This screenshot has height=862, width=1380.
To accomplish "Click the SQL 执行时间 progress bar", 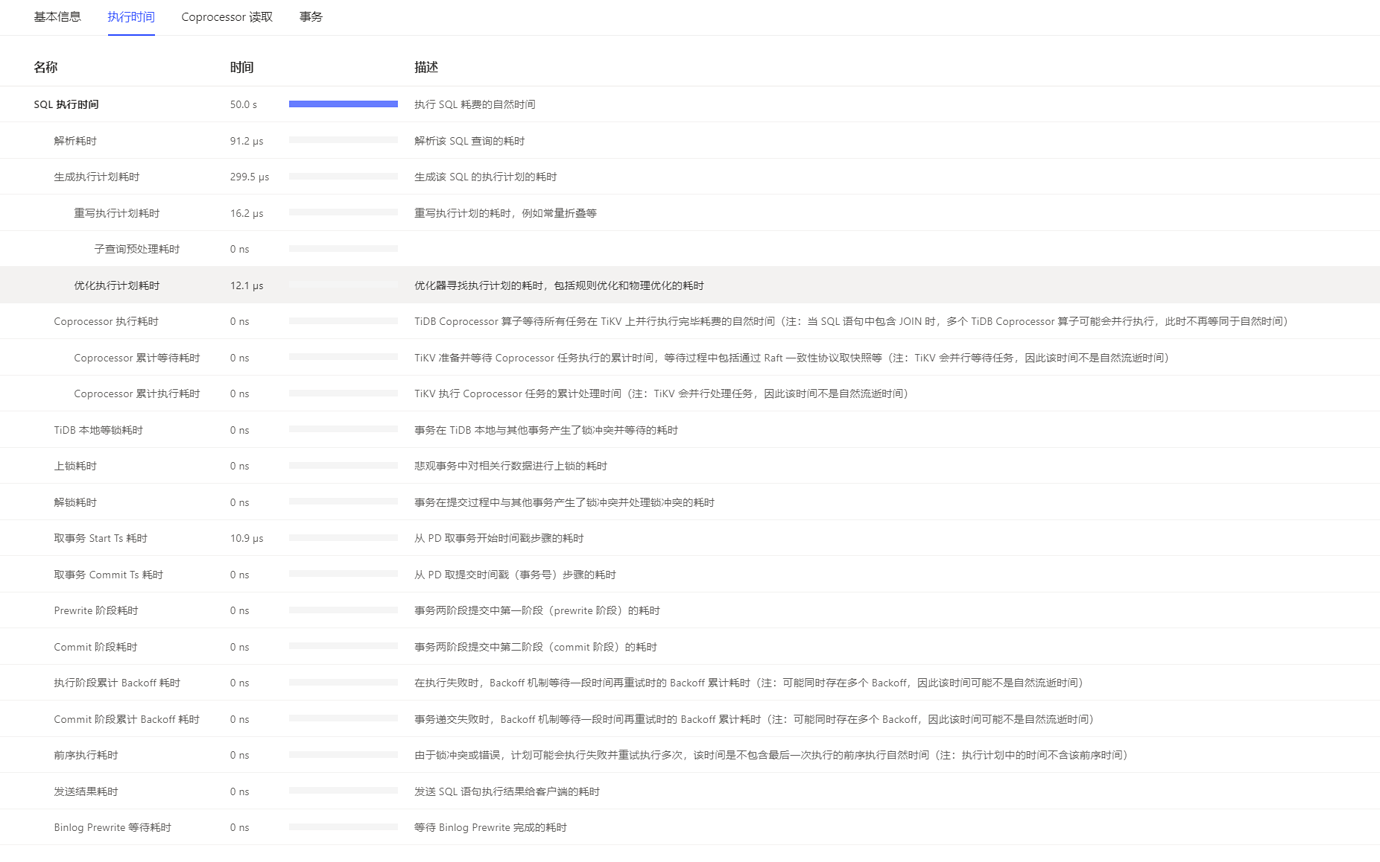I will click(343, 104).
